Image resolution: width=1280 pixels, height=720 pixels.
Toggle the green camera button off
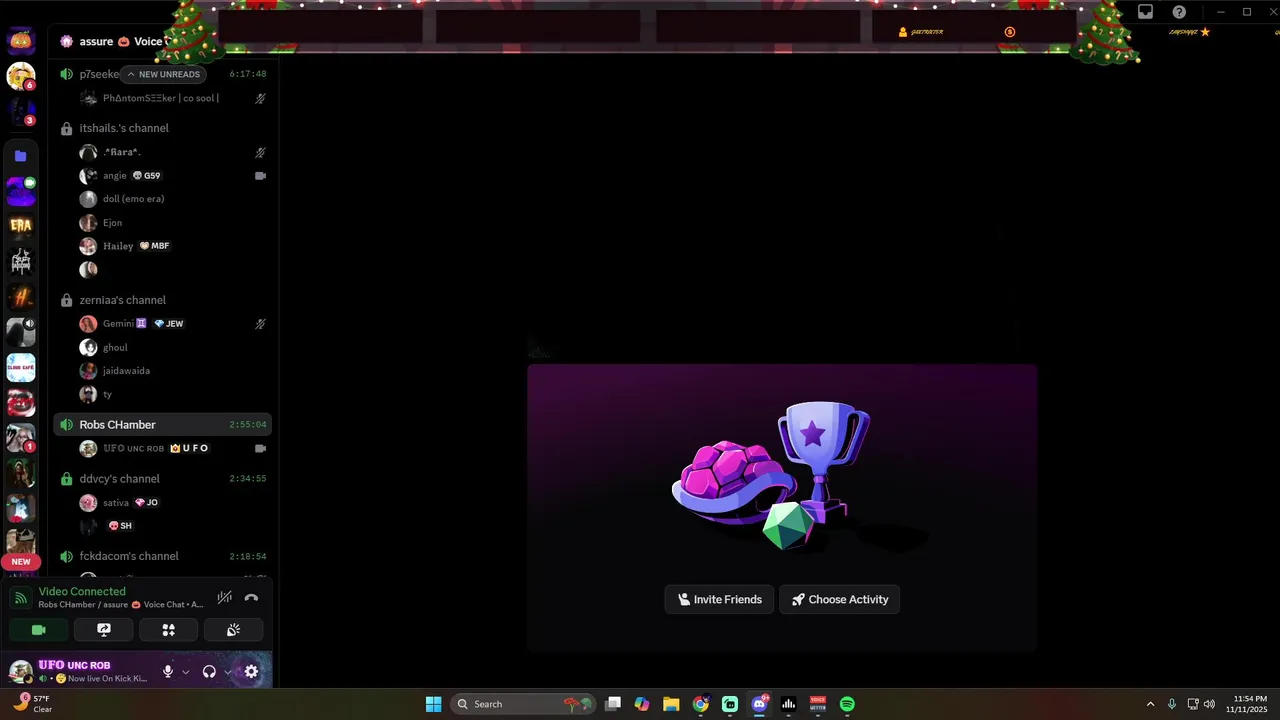(39, 630)
